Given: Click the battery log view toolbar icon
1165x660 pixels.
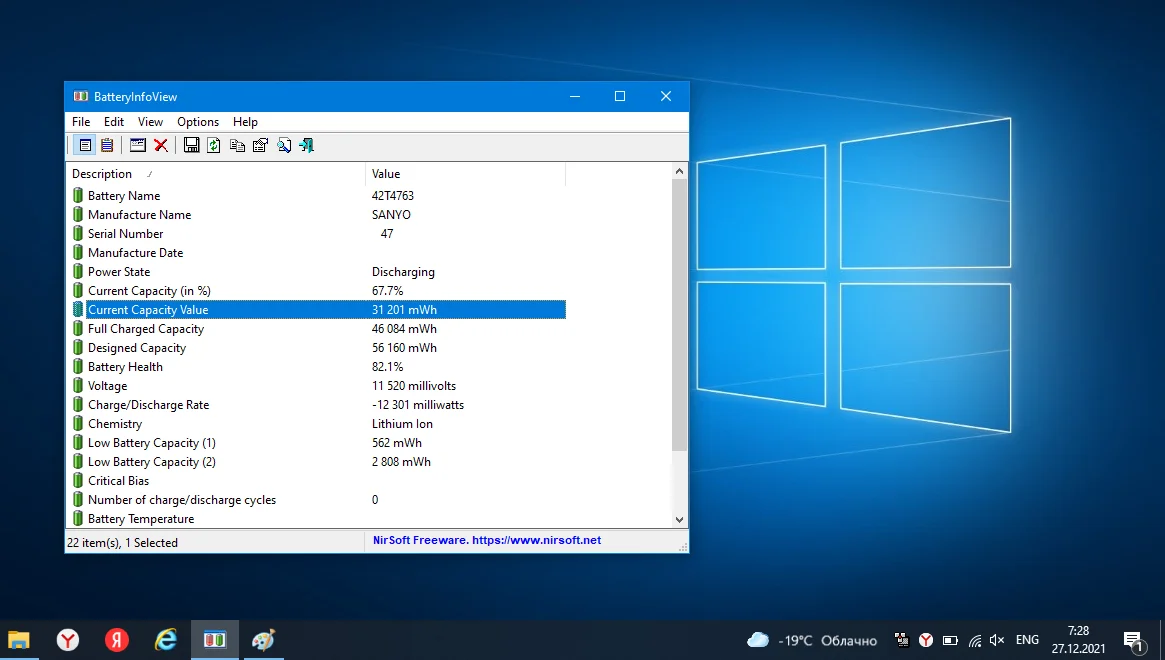Looking at the screenshot, I should point(107,145).
